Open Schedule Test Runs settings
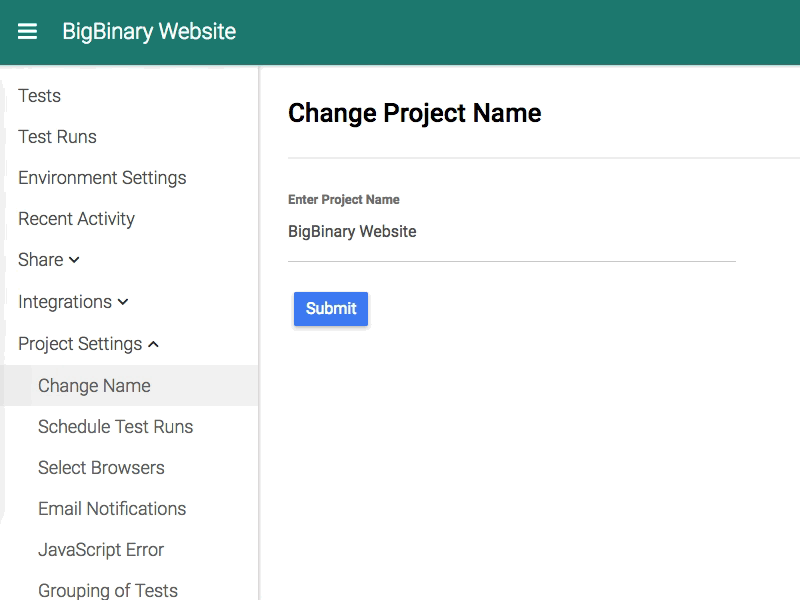800x600 pixels. 115,427
